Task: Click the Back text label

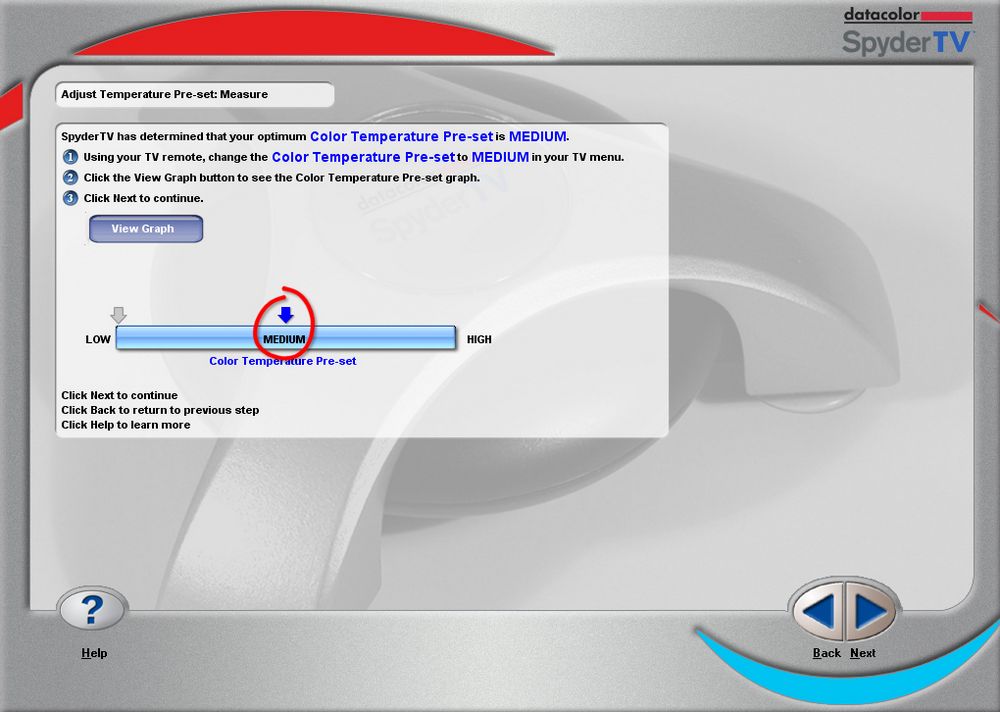Action: click(827, 653)
